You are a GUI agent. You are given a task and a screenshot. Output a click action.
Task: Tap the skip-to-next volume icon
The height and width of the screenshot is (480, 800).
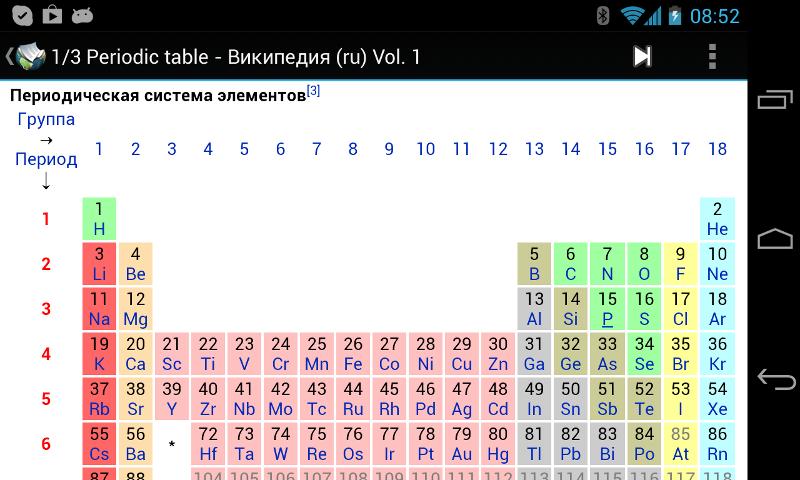point(642,56)
